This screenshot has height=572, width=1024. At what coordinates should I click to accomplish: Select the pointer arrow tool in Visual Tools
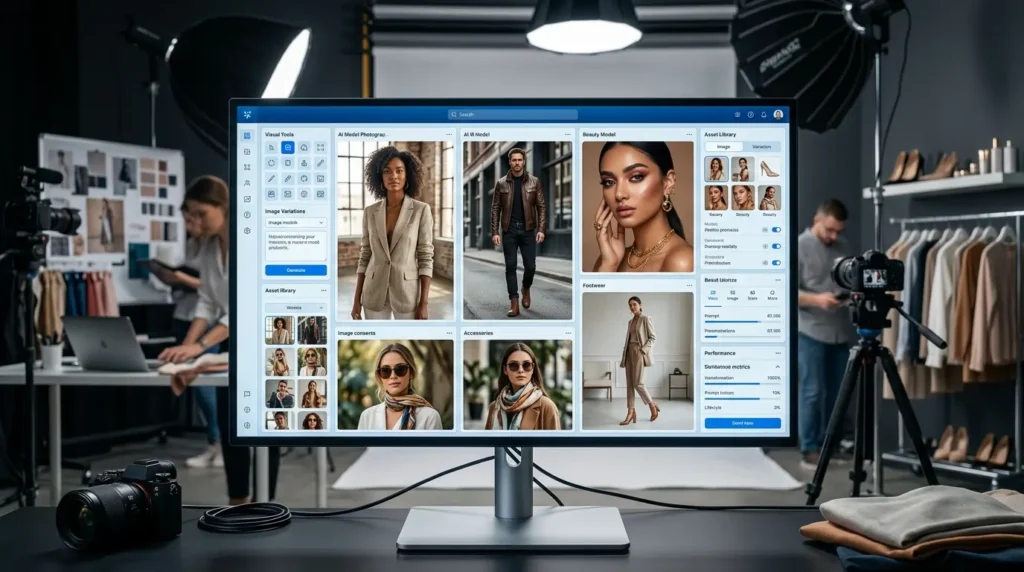(x=272, y=148)
